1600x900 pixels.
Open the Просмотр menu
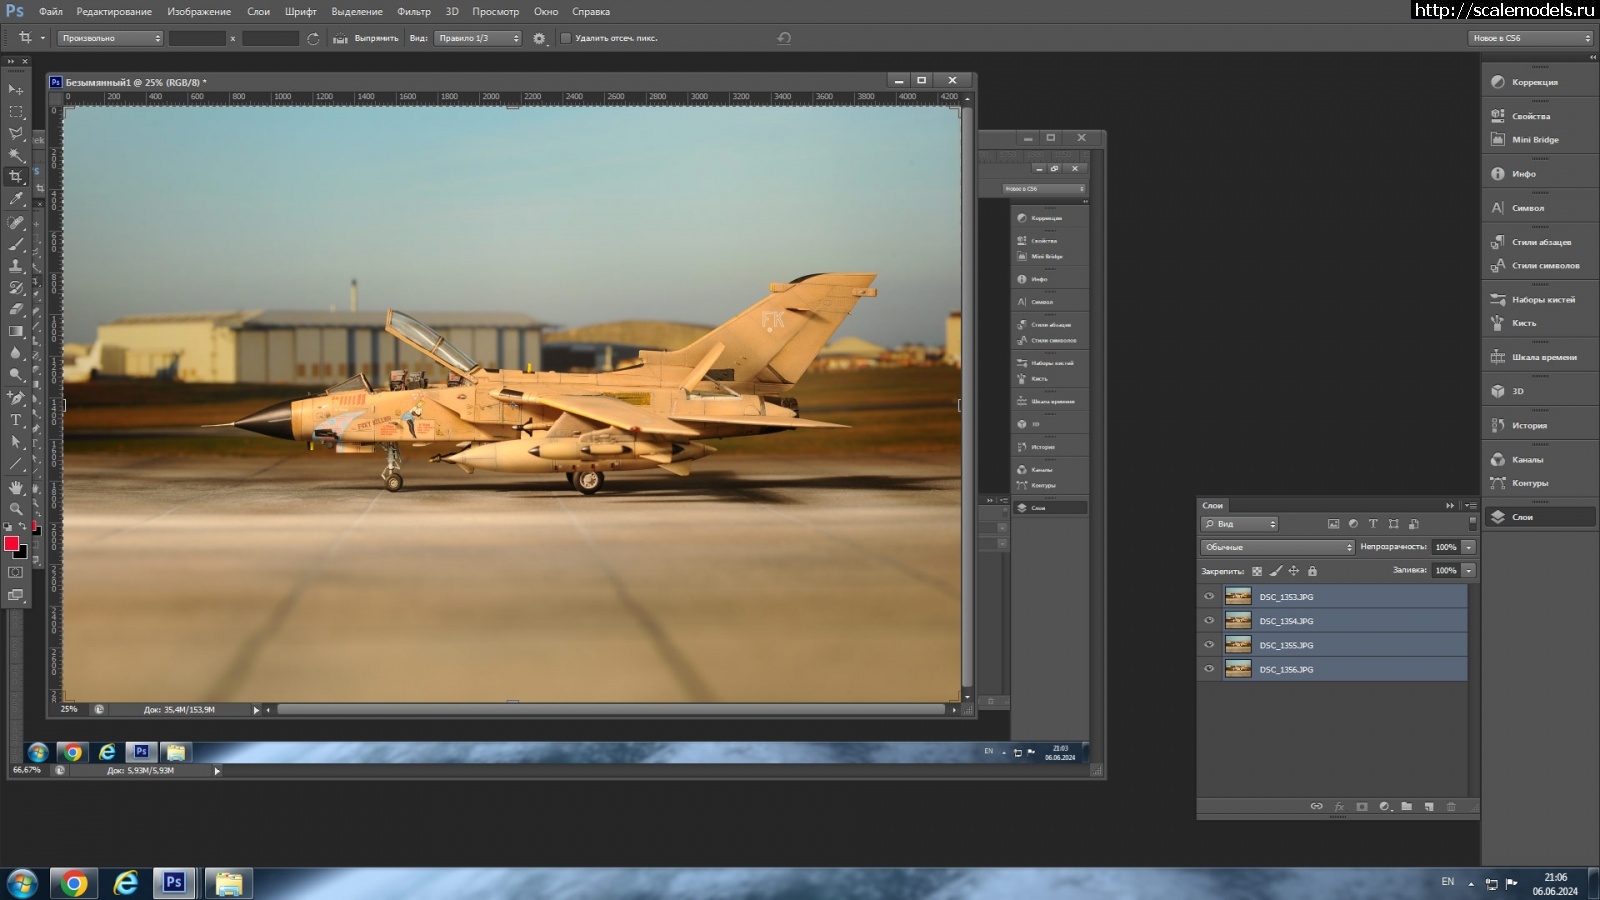(x=496, y=12)
